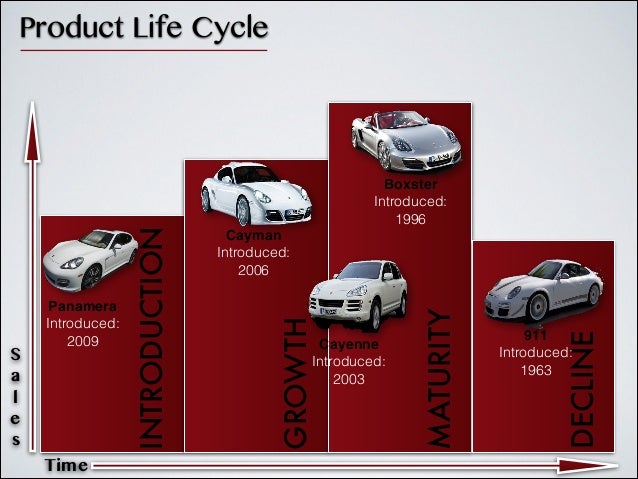Click the horizontal Time axis arrowhead
Screen dimensions: 638x479
coord(588,466)
